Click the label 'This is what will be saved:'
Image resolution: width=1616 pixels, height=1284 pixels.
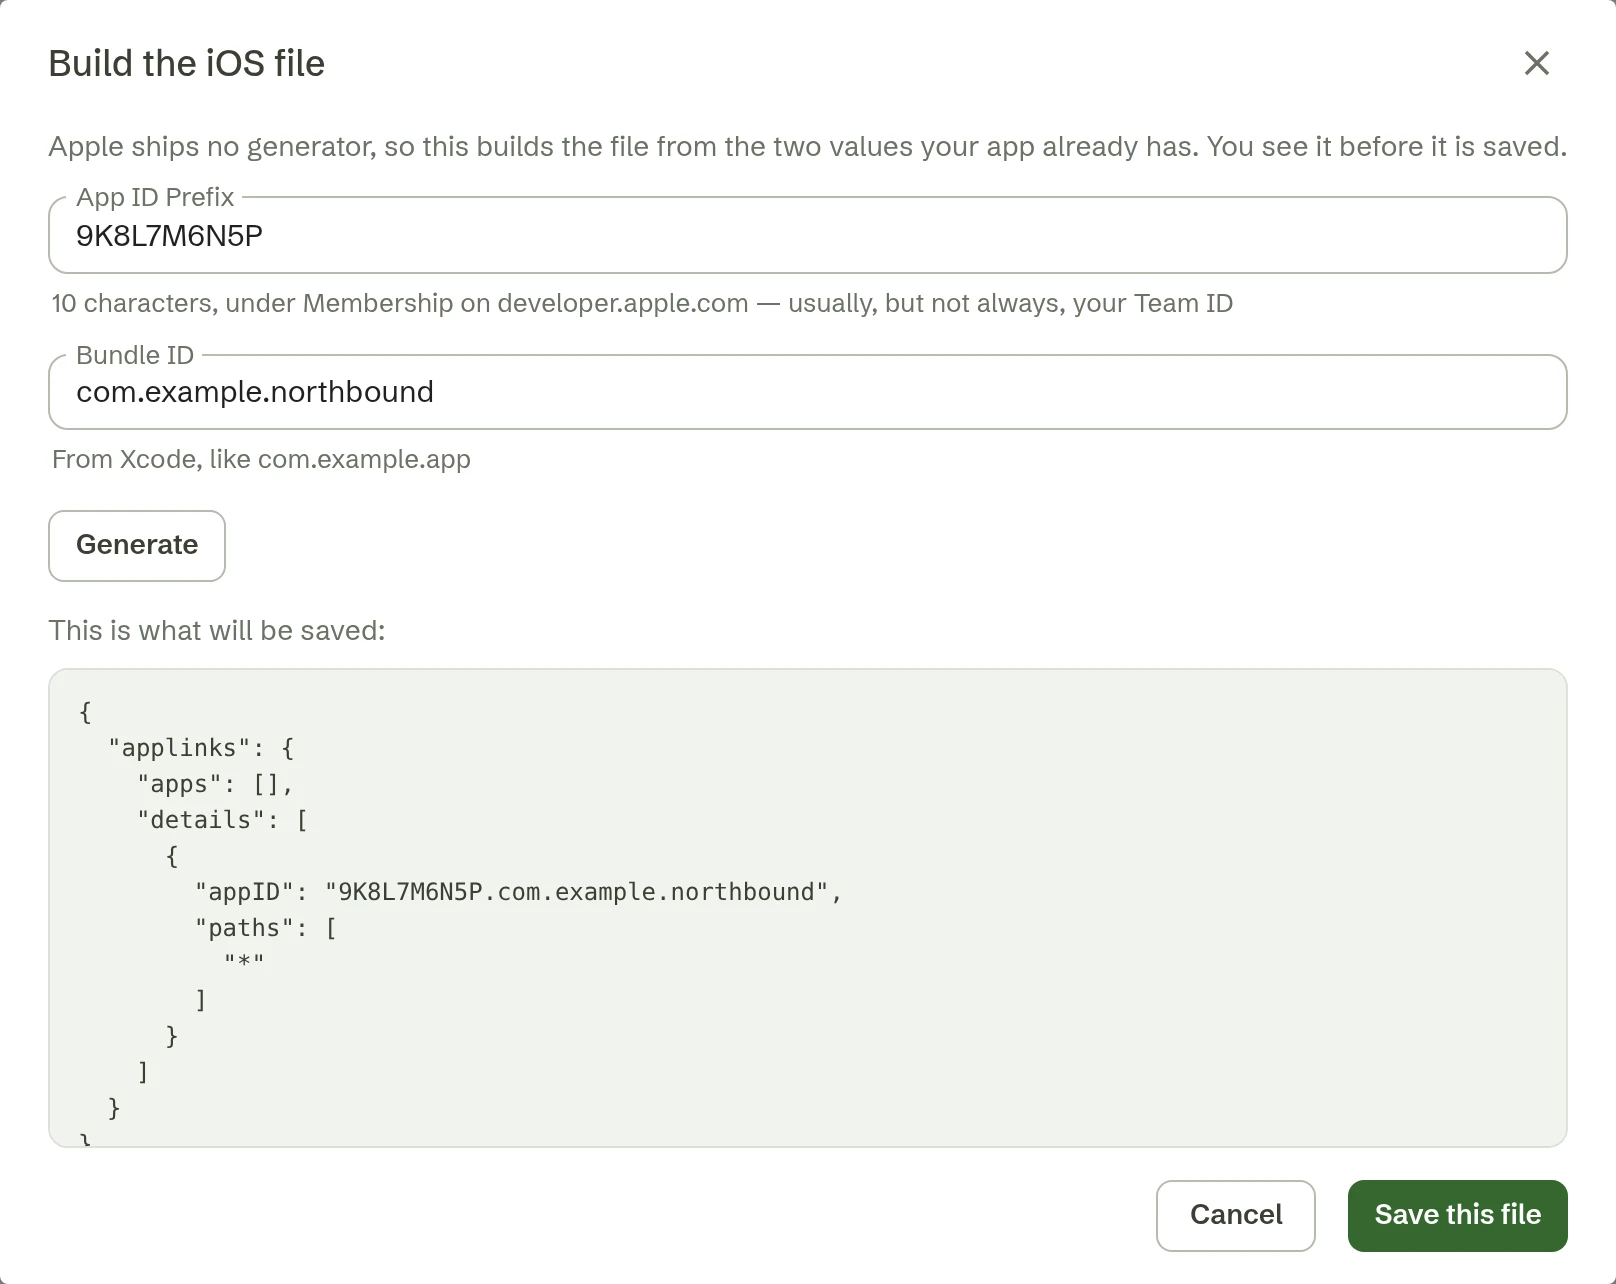coord(217,631)
